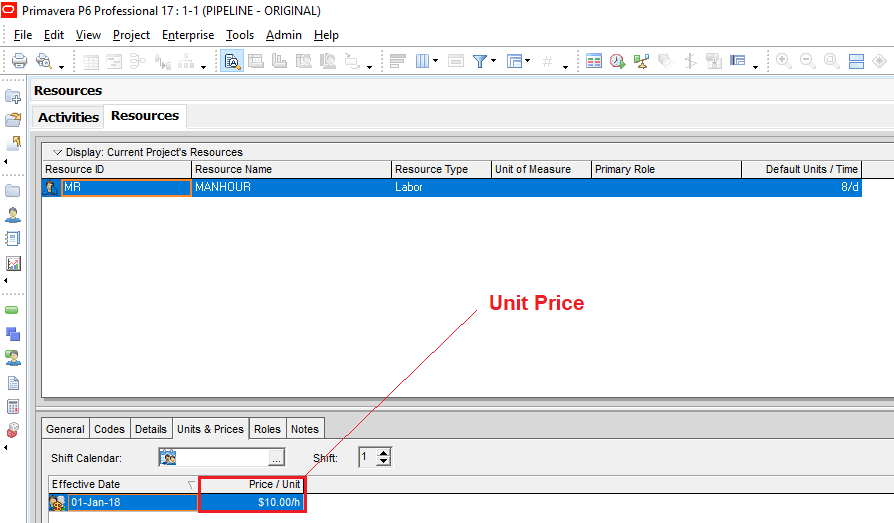The width and height of the screenshot is (894, 523).
Task: Switch to the Details tab
Action: tap(151, 429)
